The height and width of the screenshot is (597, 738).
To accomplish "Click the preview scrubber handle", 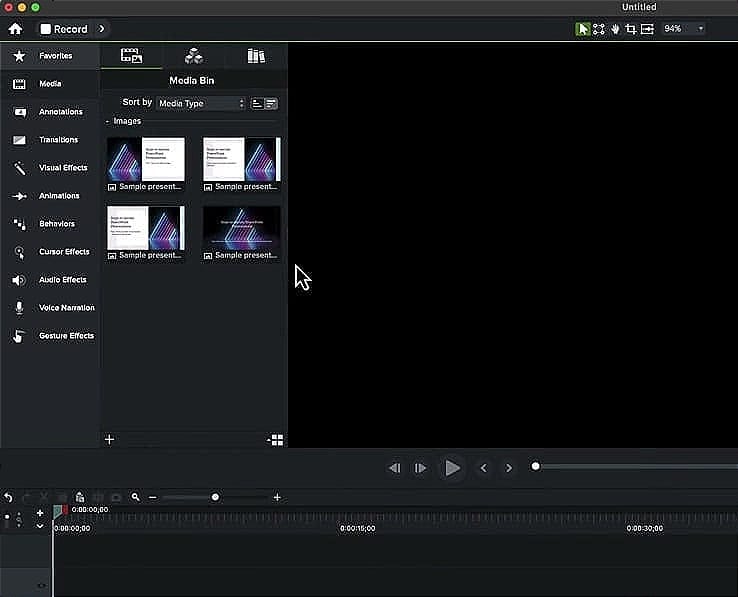I will click(x=535, y=466).
